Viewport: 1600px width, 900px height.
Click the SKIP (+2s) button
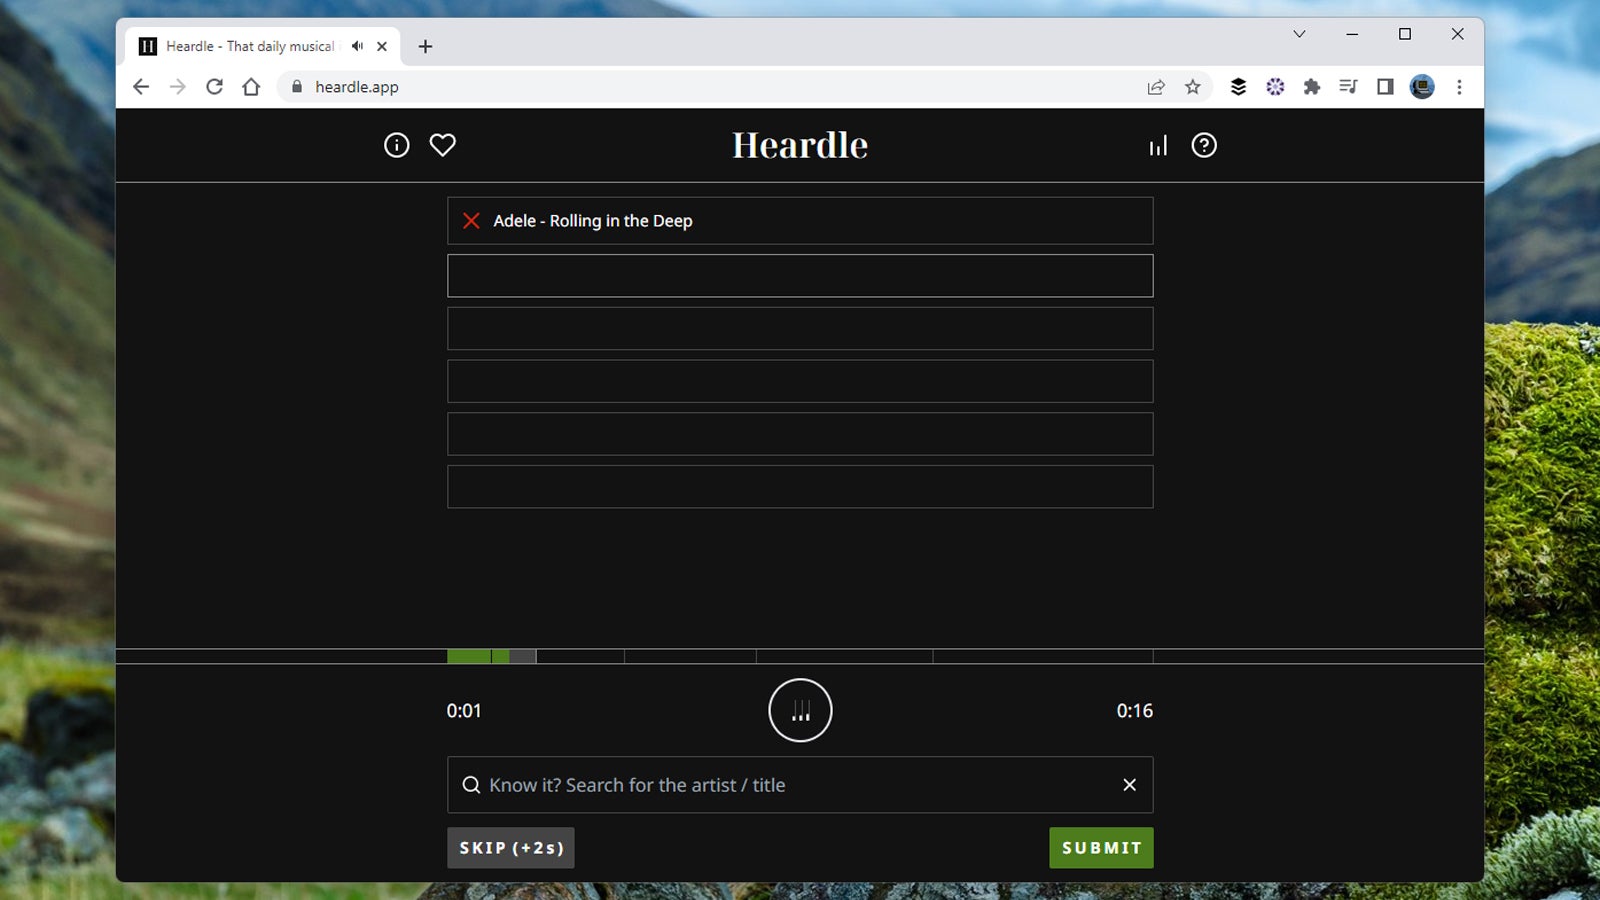(511, 847)
